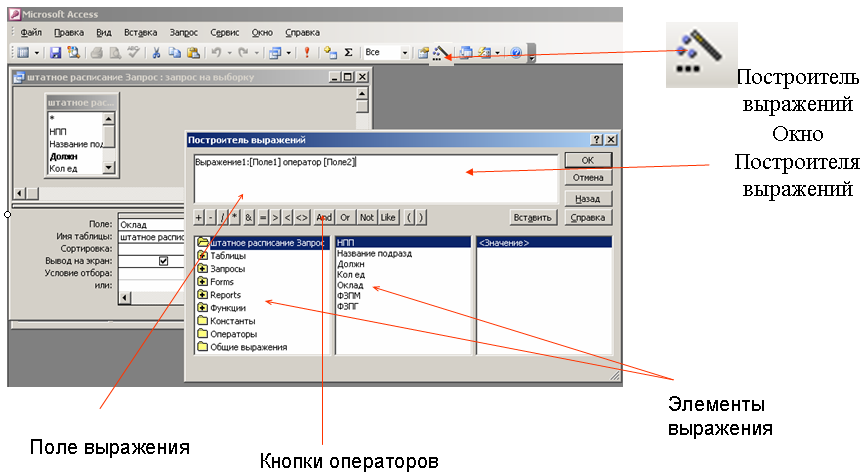Click the Build wand icon in toolbar
The height and width of the screenshot is (475, 866).
441,53
